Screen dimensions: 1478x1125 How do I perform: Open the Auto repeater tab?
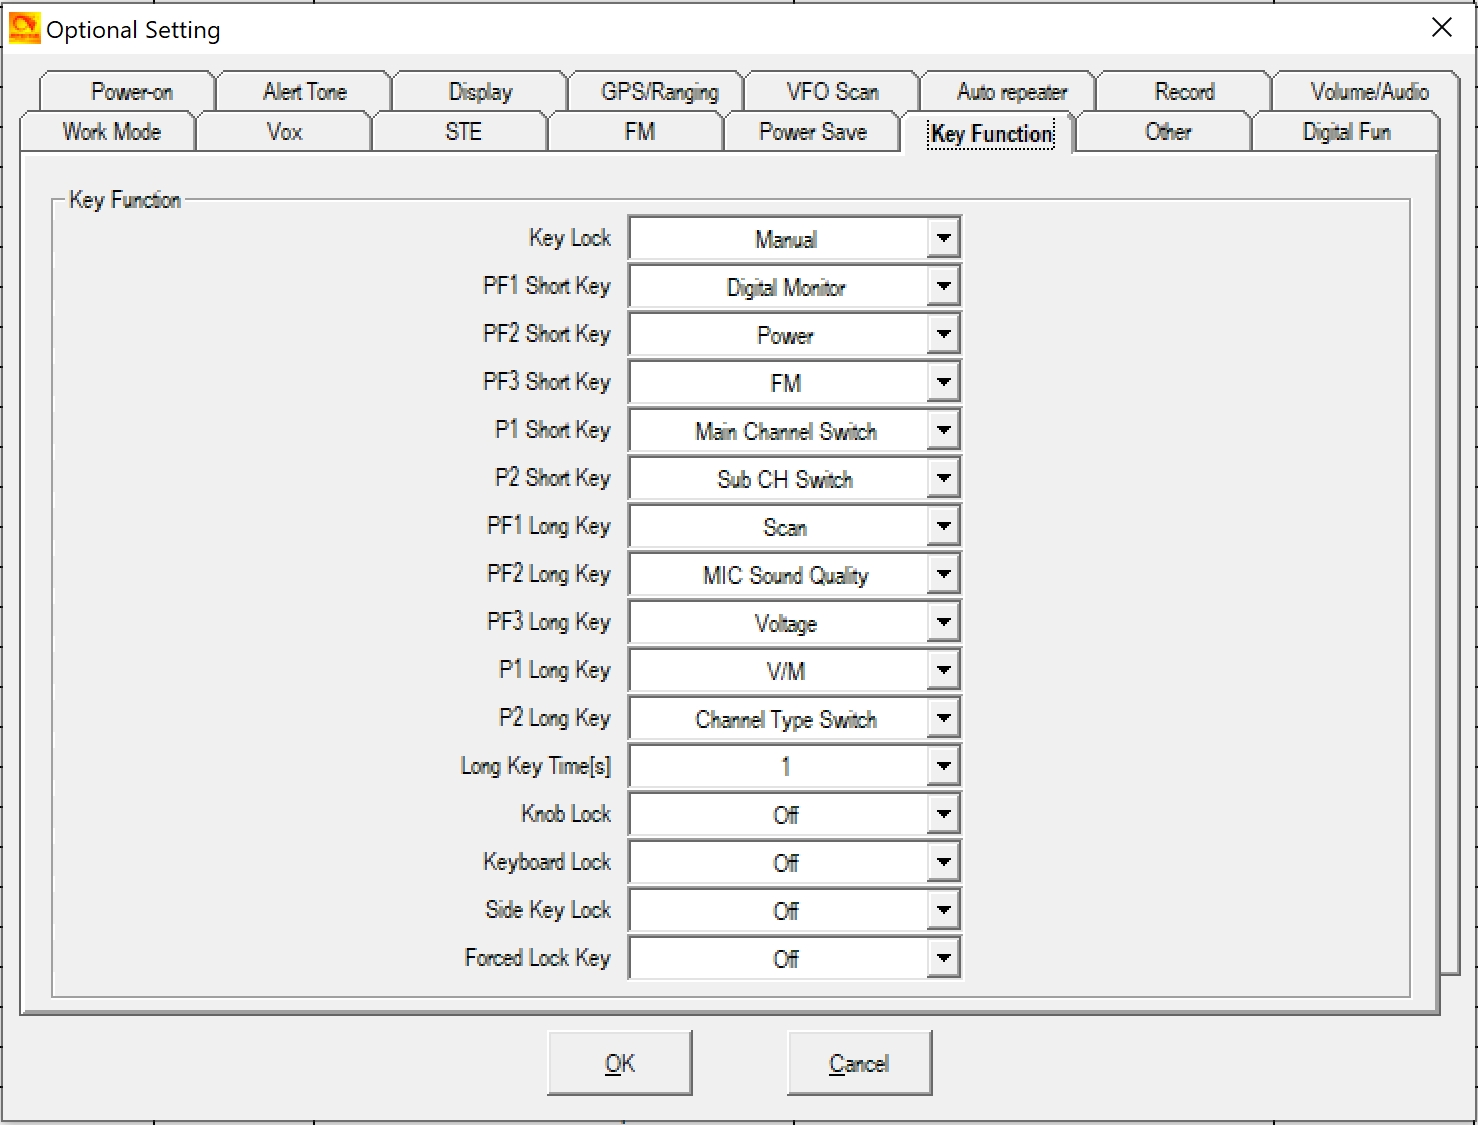[1011, 92]
